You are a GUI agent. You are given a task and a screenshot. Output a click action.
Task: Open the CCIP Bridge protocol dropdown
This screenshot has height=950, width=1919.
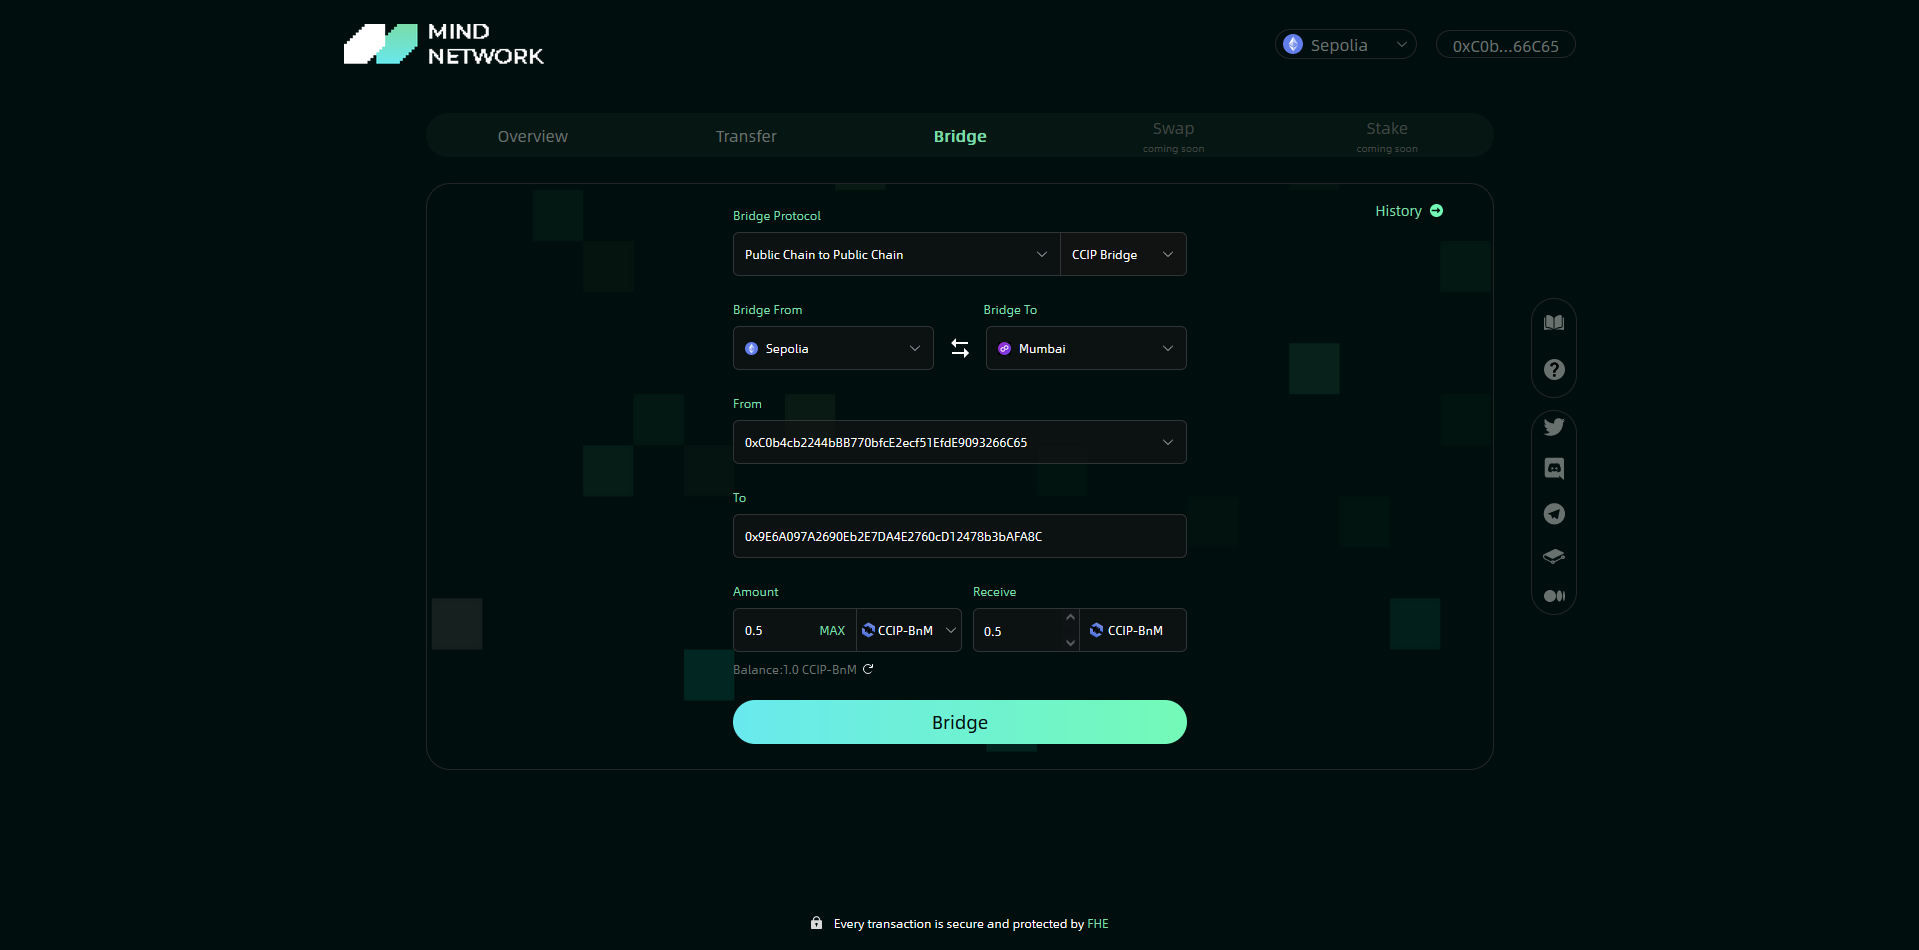(x=1122, y=255)
